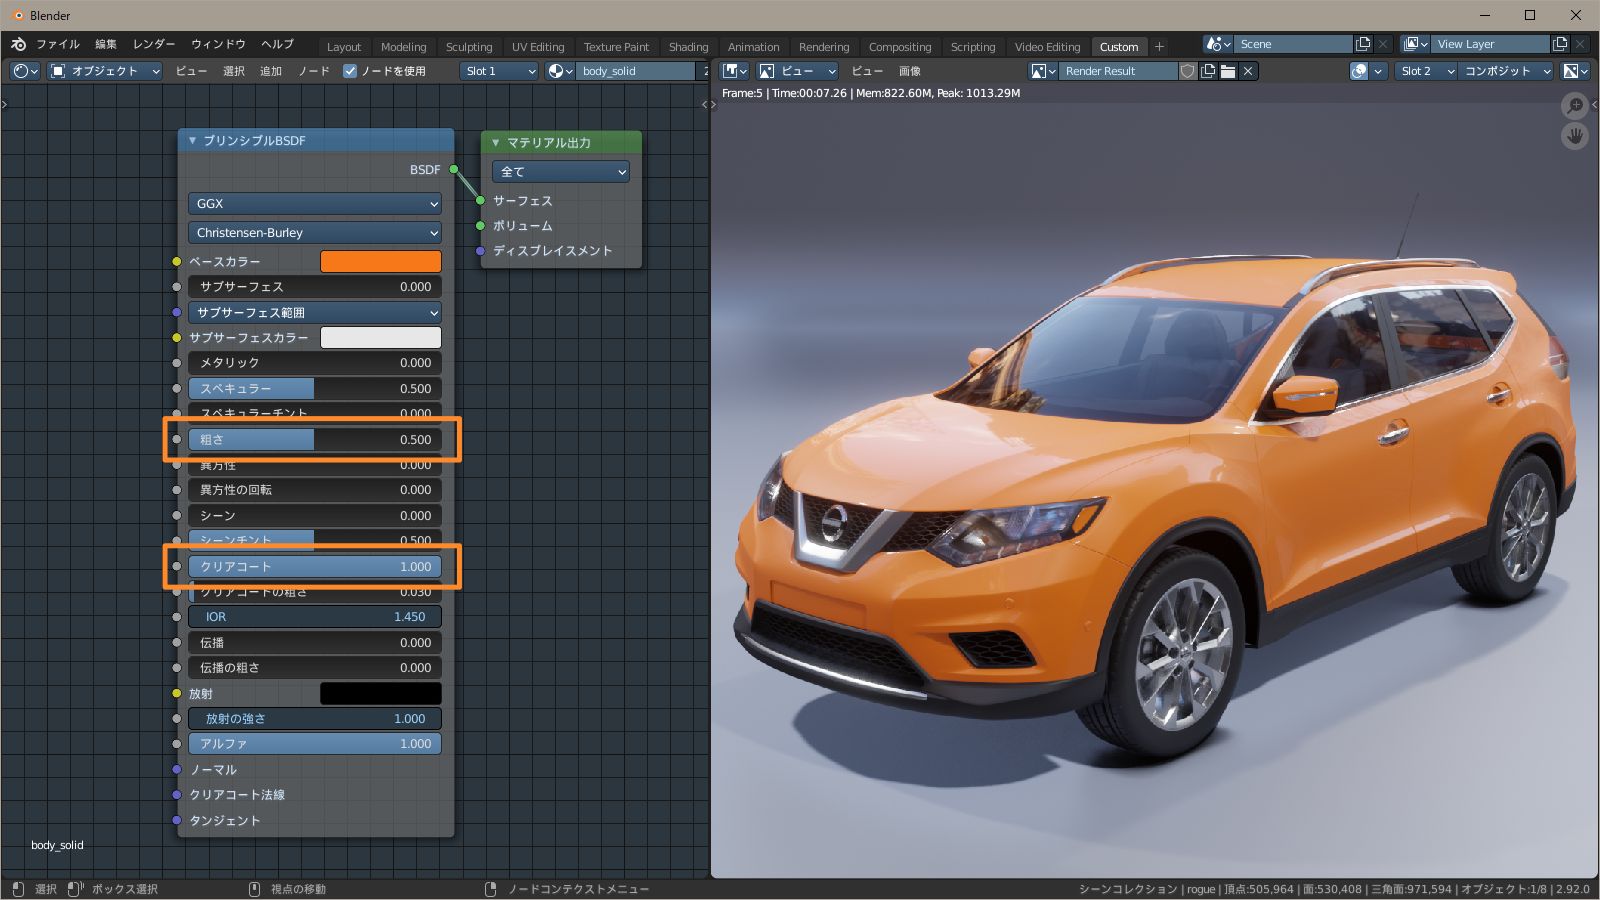Show the node editor toolbar with edge arrow

(x=5, y=104)
